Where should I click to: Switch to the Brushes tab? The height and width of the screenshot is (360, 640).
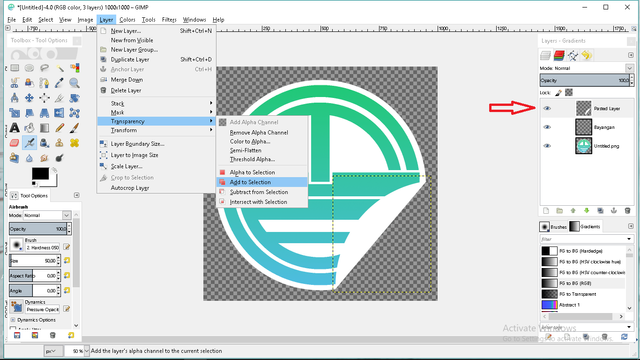click(x=553, y=227)
